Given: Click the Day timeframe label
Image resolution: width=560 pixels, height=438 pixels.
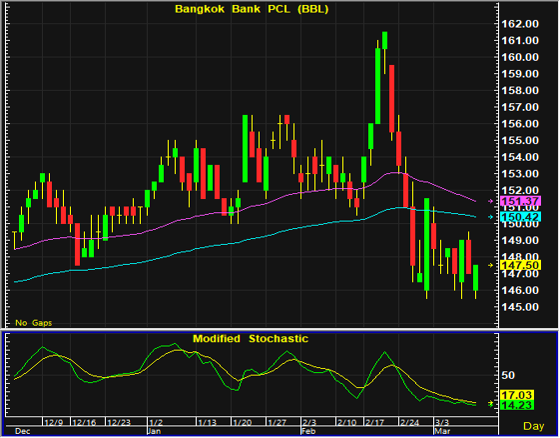Looking at the screenshot, I should pyautogui.click(x=534, y=426).
